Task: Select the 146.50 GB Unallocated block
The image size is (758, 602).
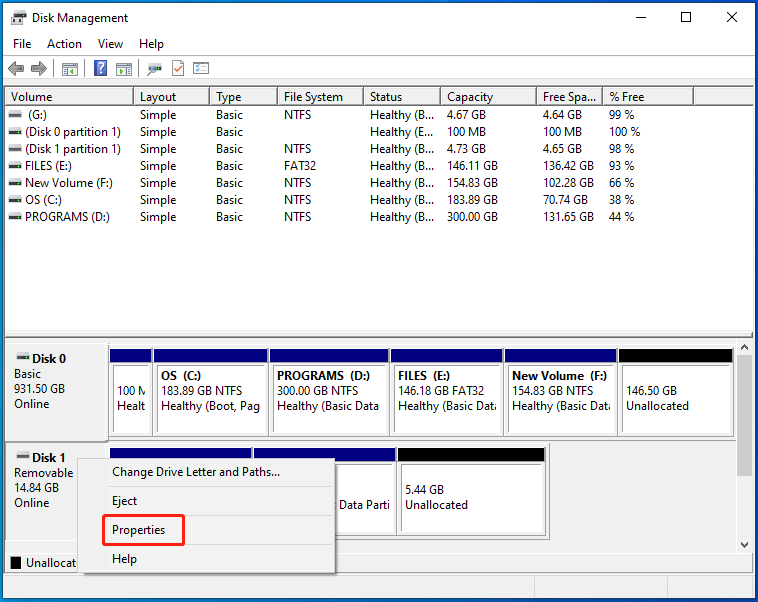Action: [x=676, y=392]
